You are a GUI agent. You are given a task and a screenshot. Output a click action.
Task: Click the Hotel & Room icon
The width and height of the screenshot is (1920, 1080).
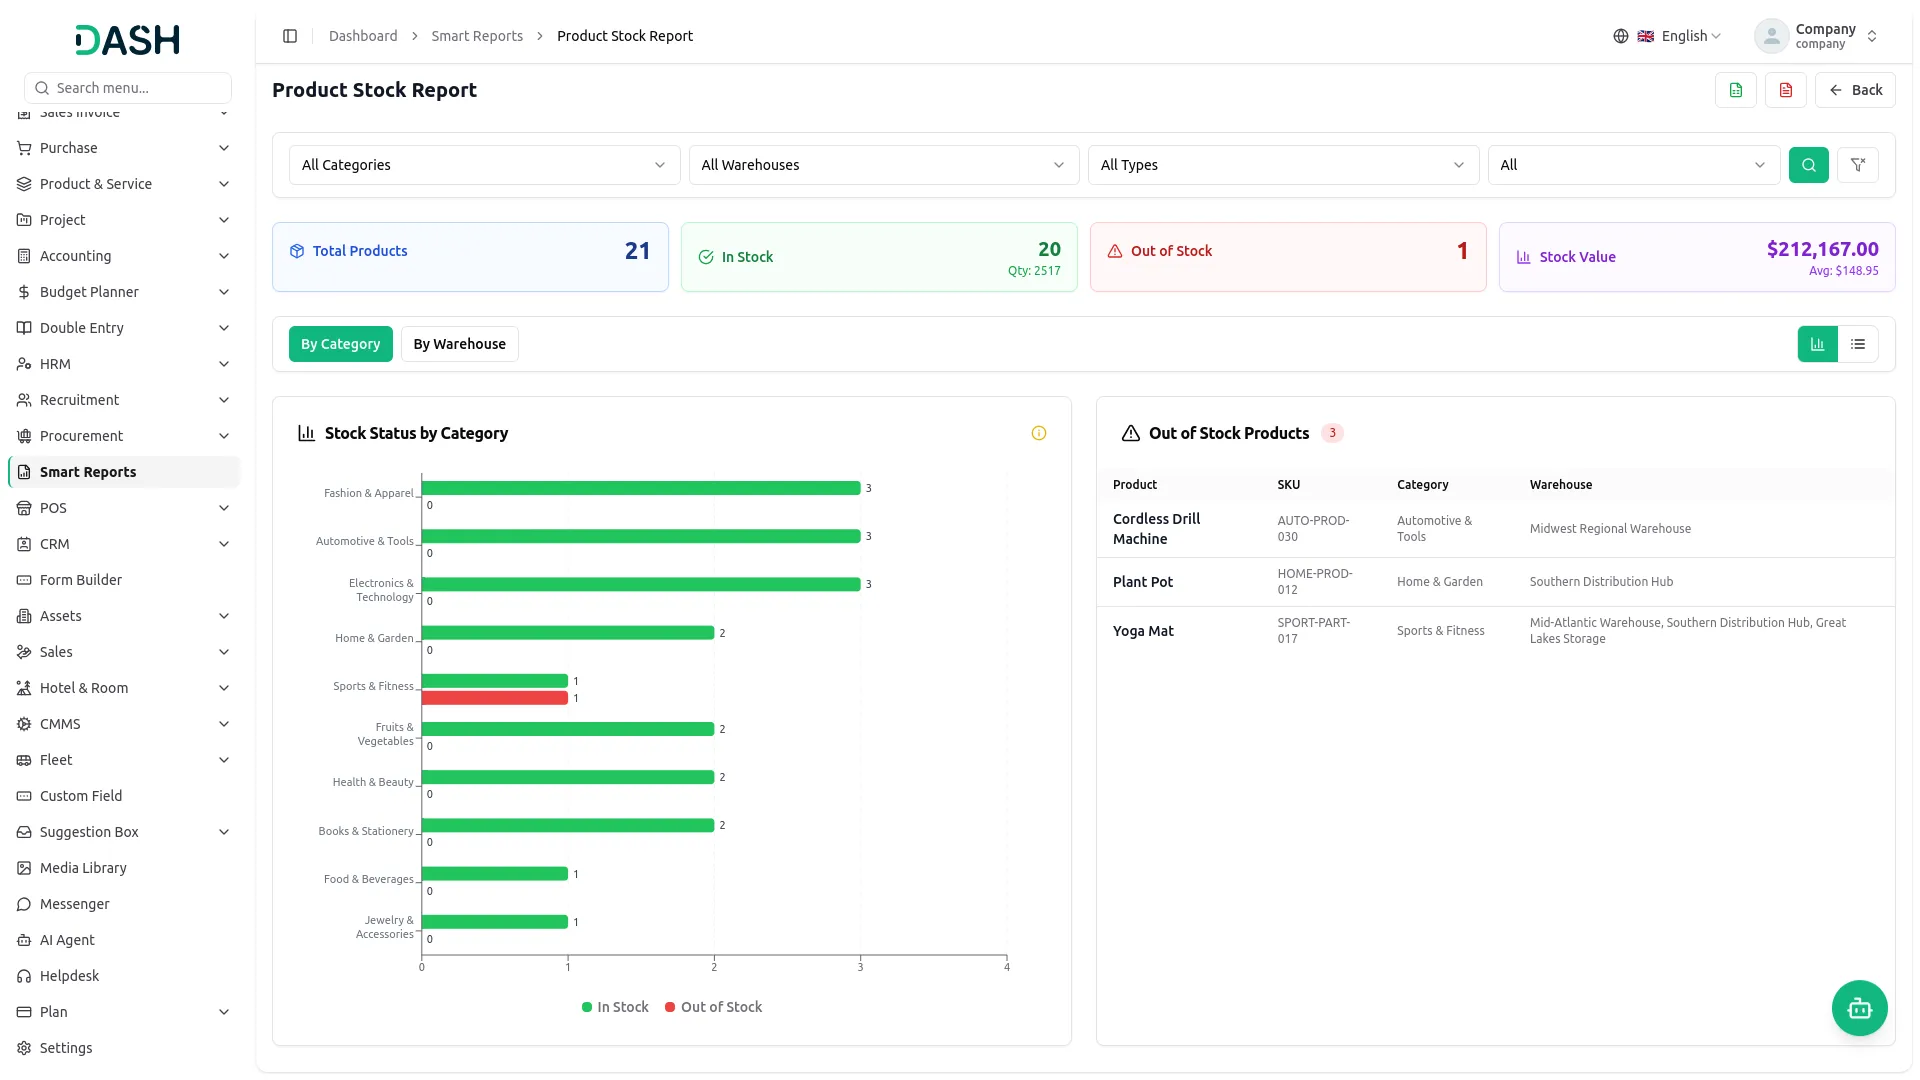(24, 688)
